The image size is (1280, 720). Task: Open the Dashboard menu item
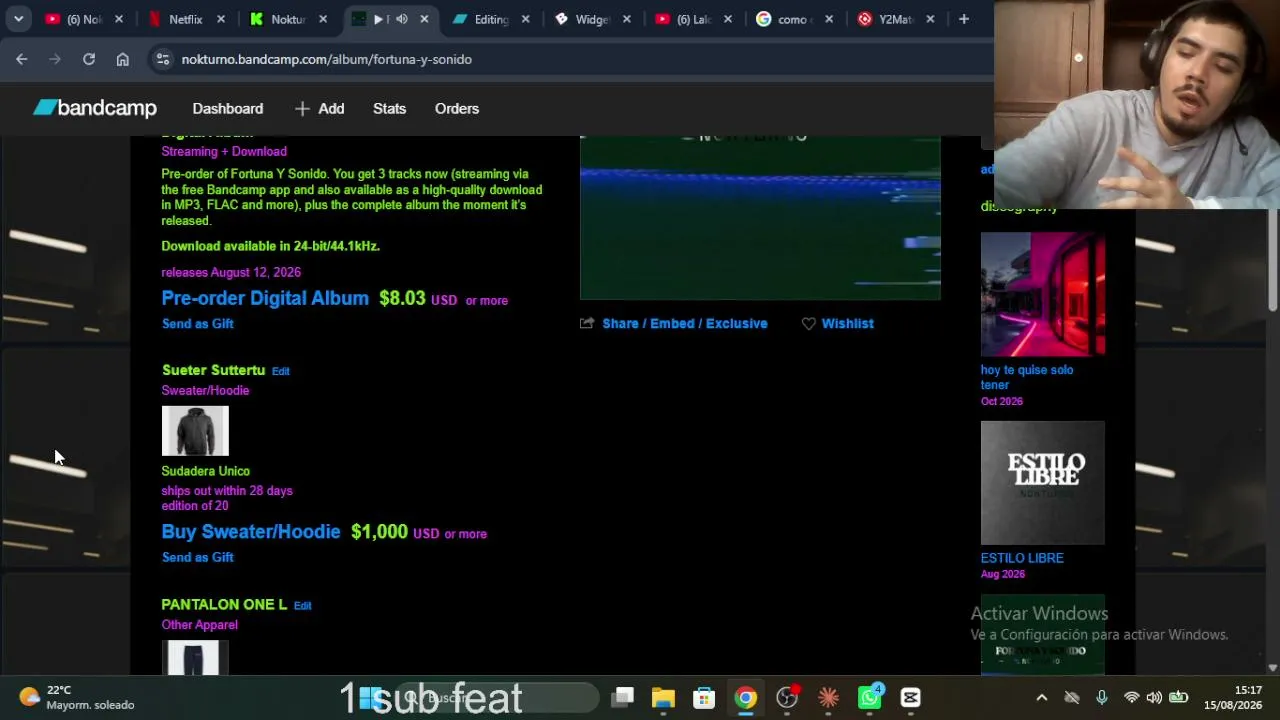pyautogui.click(x=228, y=108)
